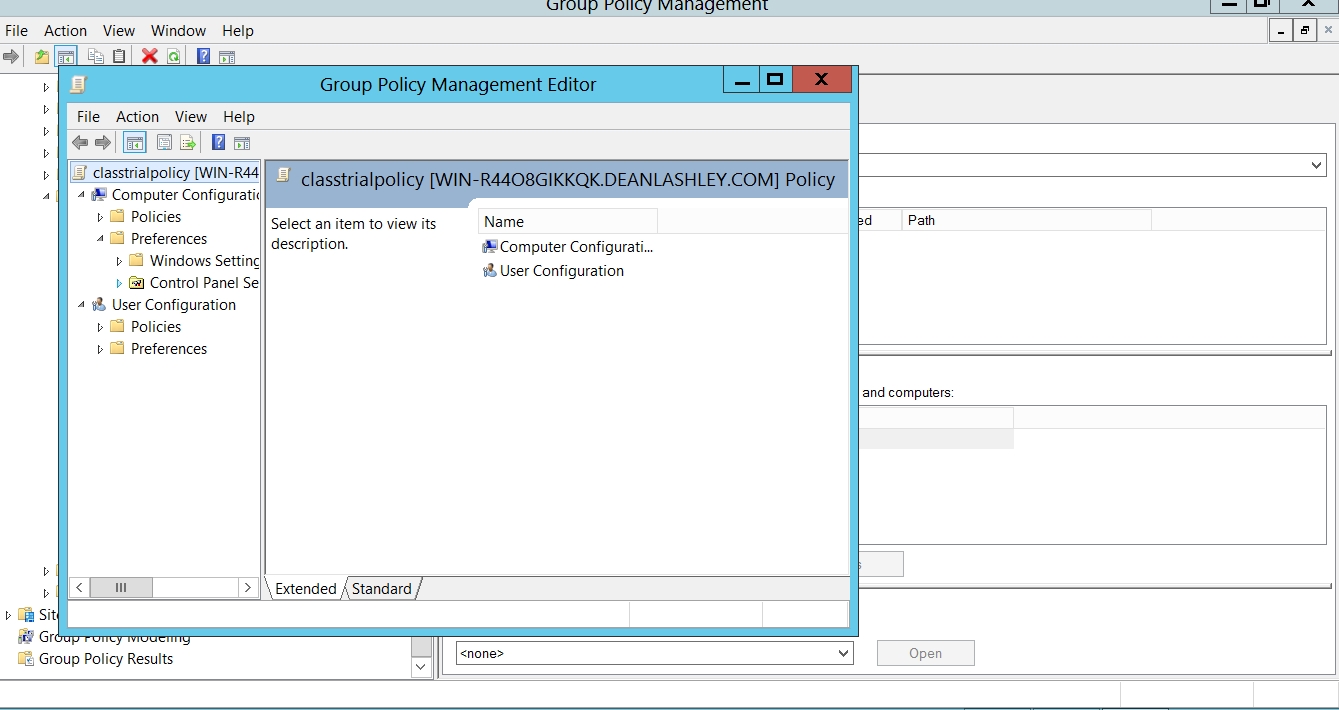
Task: Click the Group Policy Results icon
Action: [x=26, y=658]
